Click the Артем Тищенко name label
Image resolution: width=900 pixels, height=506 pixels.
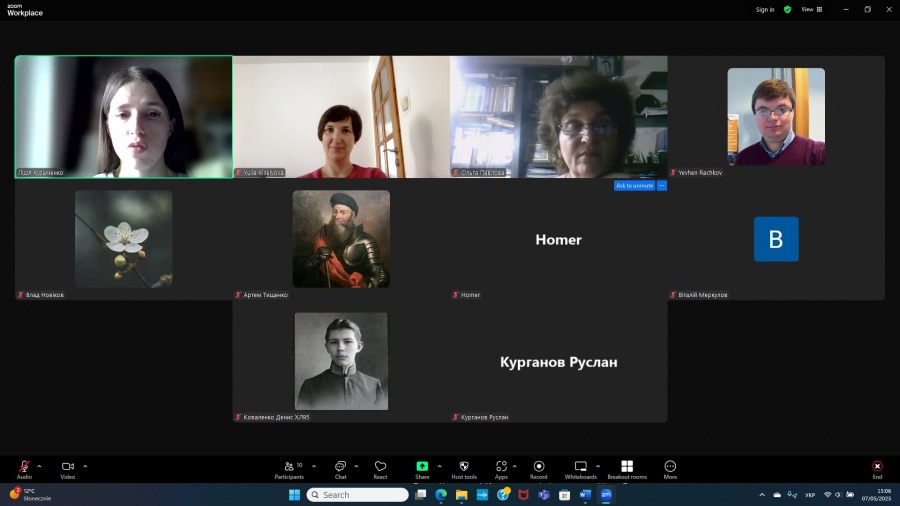pyautogui.click(x=265, y=295)
